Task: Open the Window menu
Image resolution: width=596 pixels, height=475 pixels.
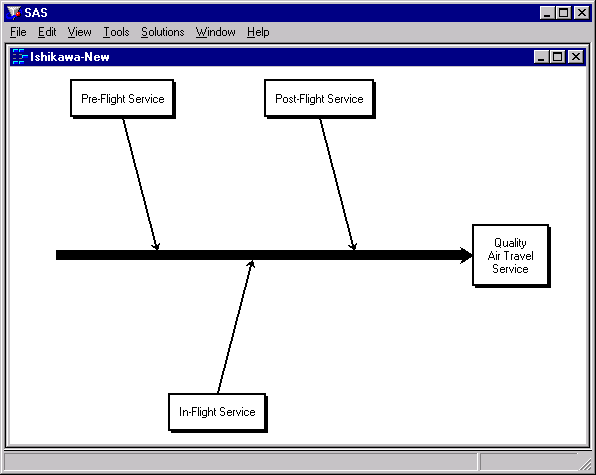Action: [216, 32]
